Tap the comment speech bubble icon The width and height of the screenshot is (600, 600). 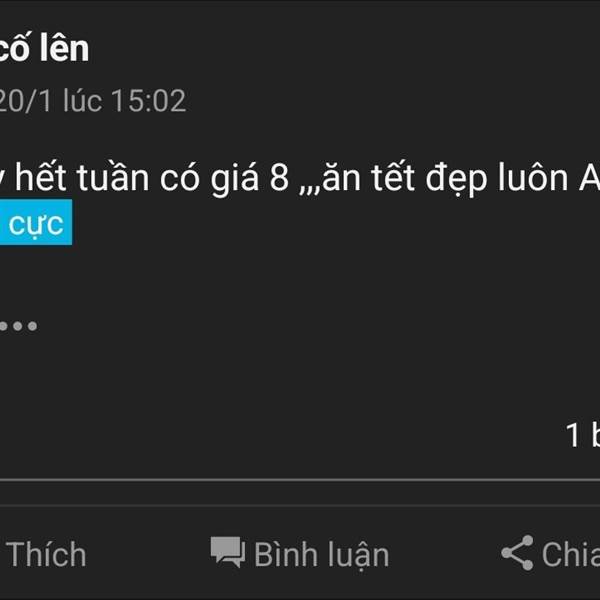point(228,552)
